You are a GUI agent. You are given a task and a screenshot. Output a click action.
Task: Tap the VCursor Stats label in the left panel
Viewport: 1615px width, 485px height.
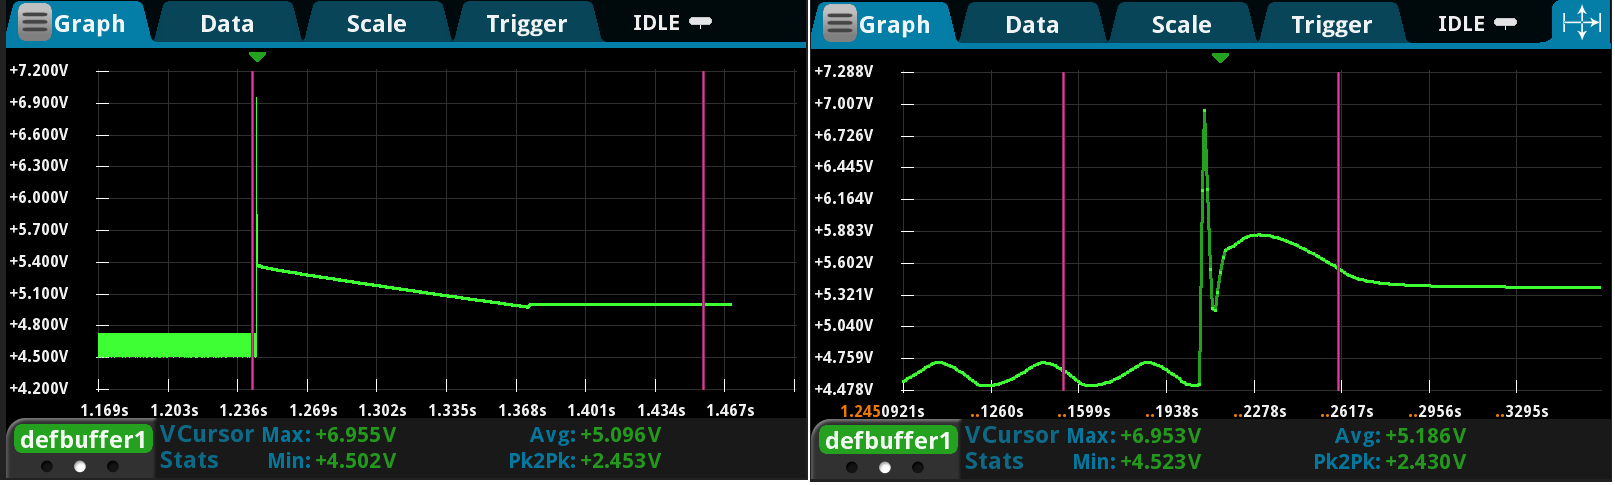tap(206, 447)
